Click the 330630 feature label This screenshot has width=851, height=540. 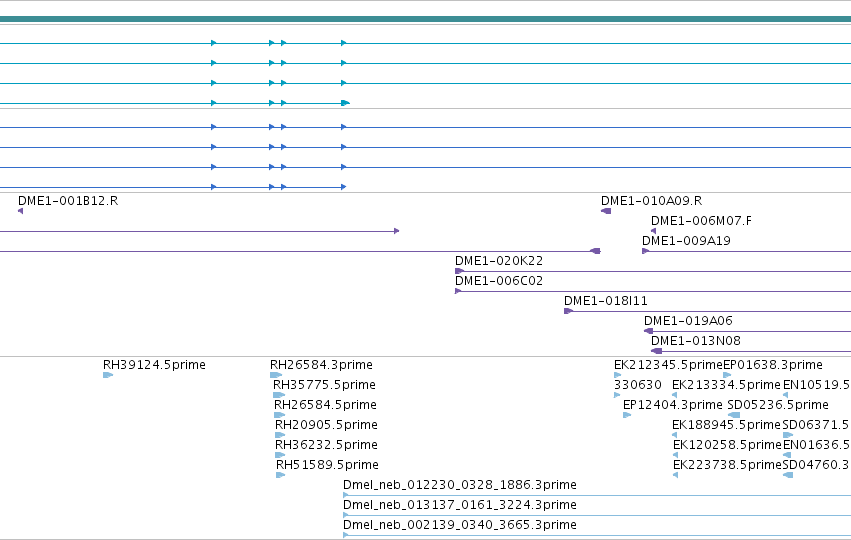pos(638,385)
